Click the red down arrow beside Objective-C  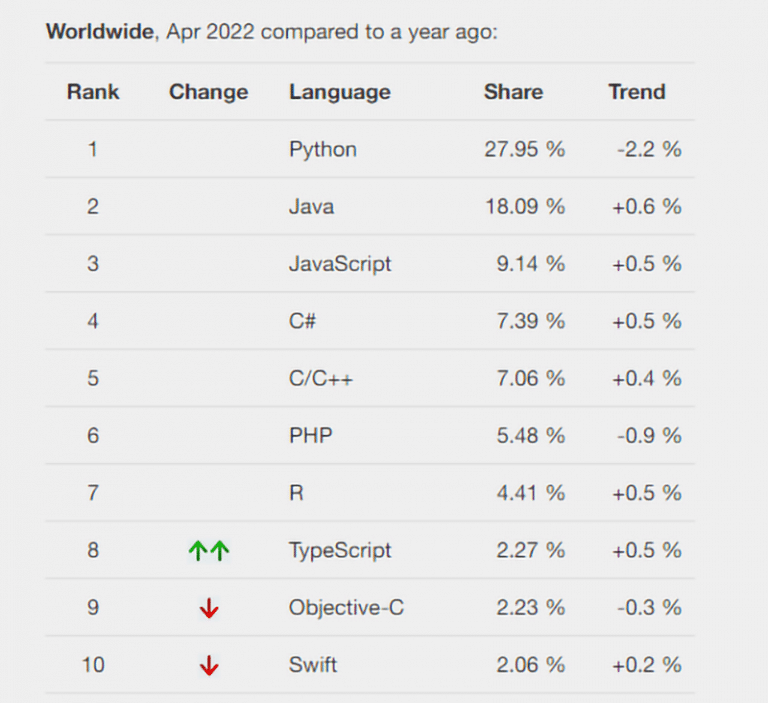pos(209,608)
